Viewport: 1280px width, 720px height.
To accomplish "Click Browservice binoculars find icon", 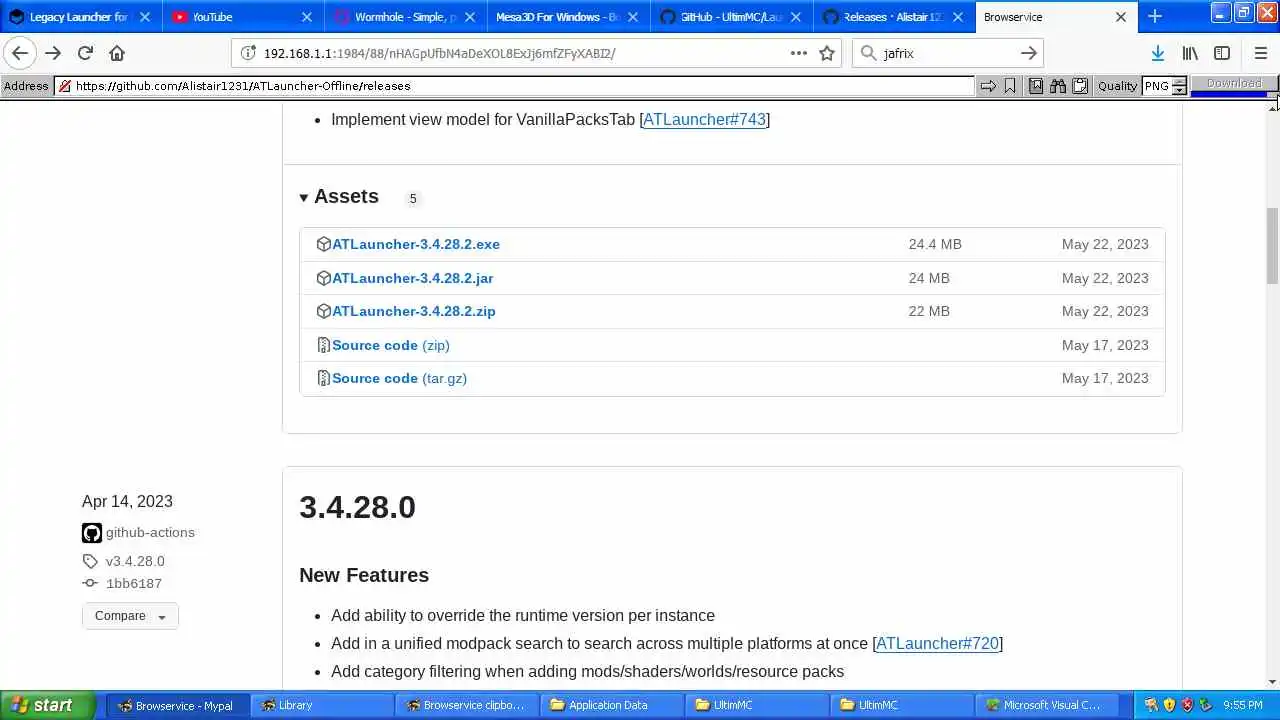I will tap(1058, 86).
